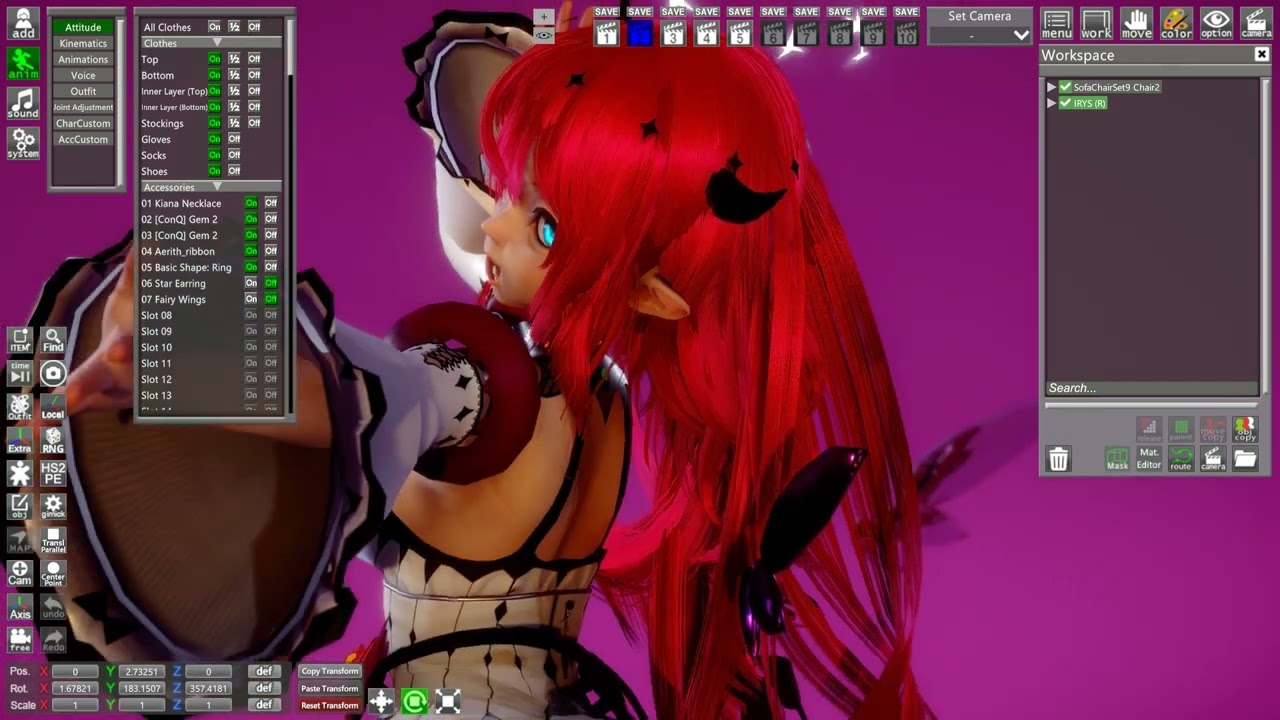Toggle the Local axis icon
The width and height of the screenshot is (1280, 720).
tap(53, 407)
